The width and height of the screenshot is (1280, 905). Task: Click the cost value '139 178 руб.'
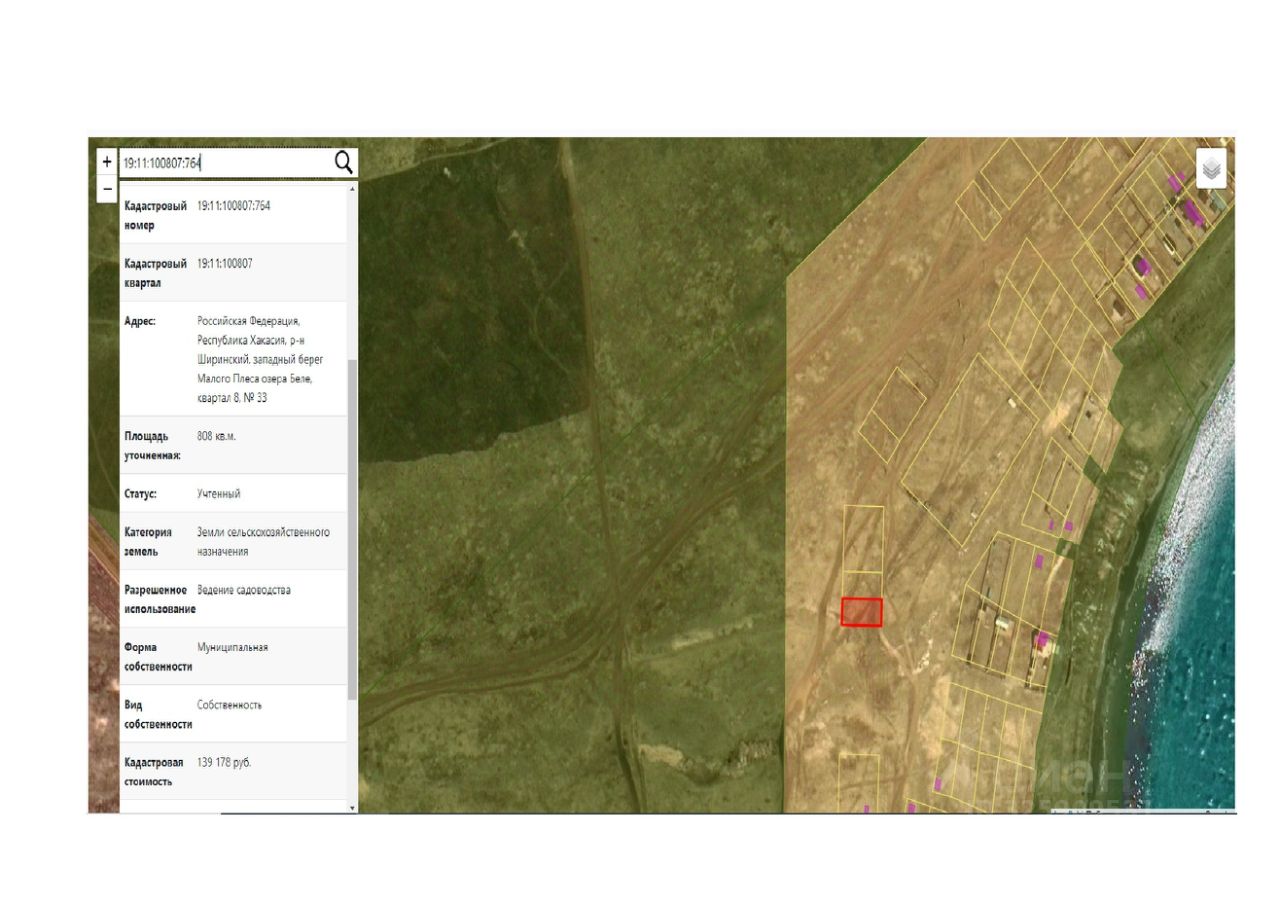point(224,763)
